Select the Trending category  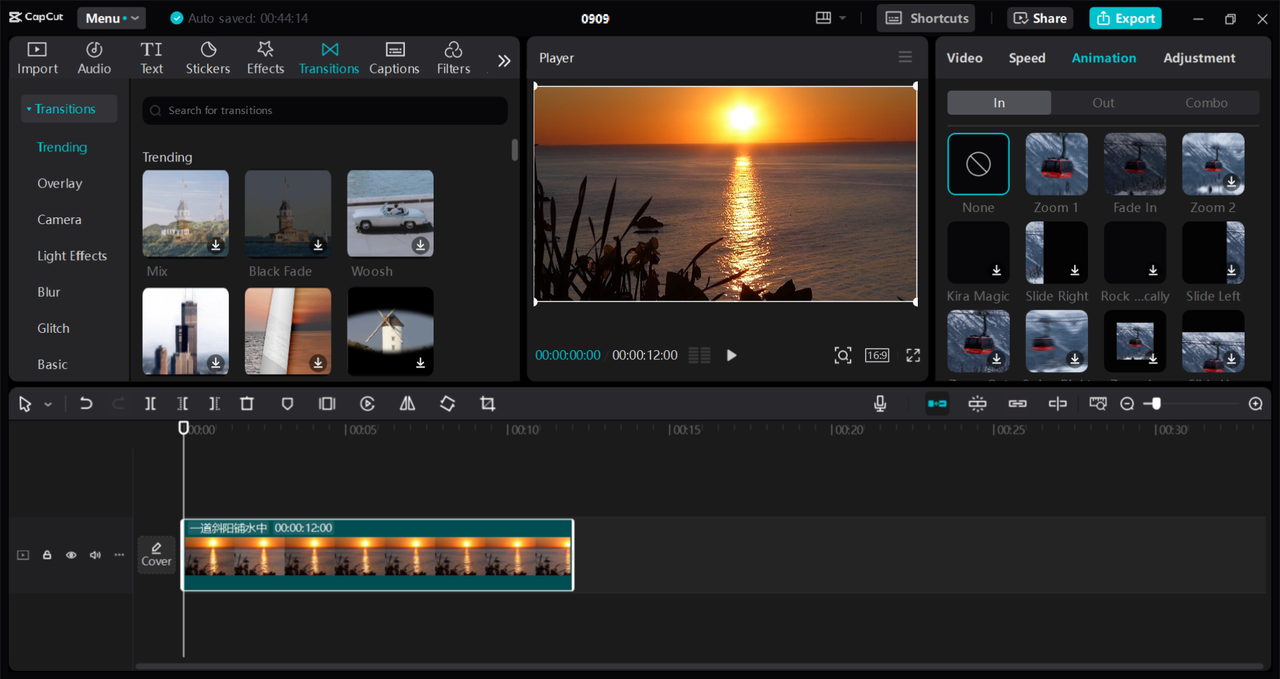pos(62,147)
